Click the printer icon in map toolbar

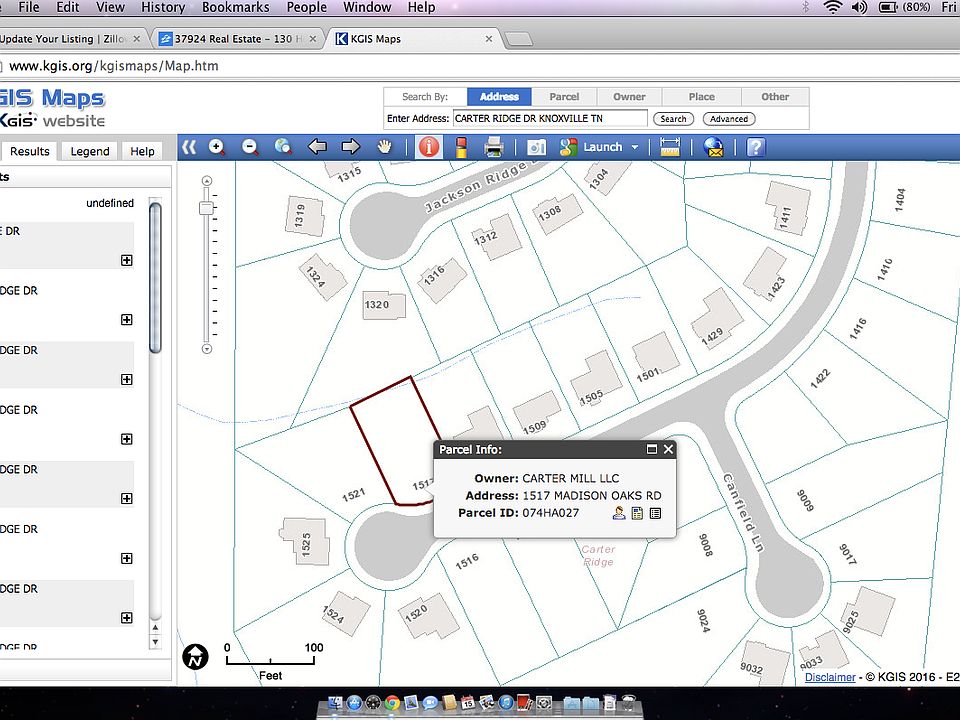493,148
